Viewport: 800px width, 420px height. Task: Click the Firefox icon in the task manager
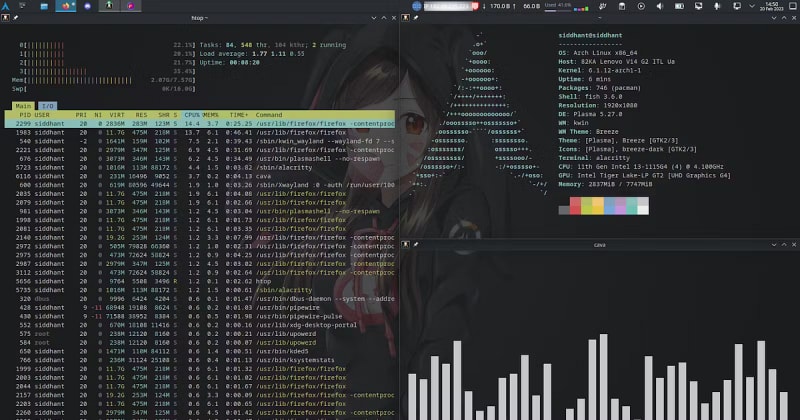coord(68,6)
